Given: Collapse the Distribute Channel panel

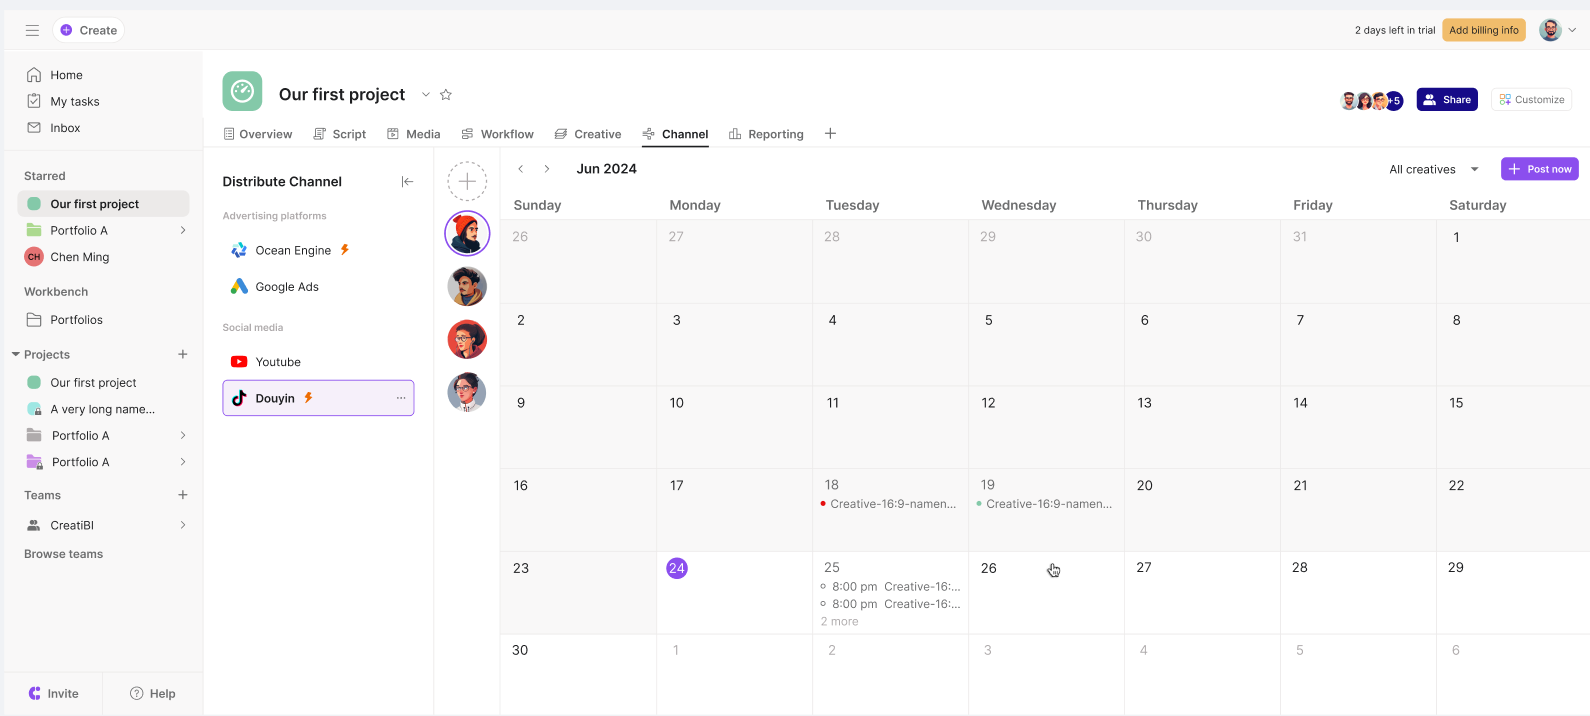Looking at the screenshot, I should (x=407, y=182).
